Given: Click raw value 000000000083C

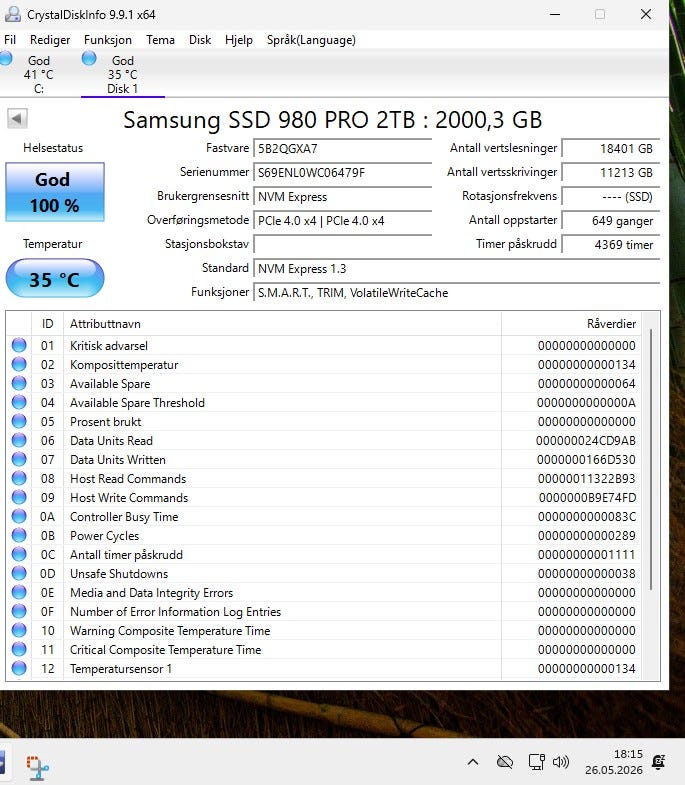Looking at the screenshot, I should tap(587, 517).
